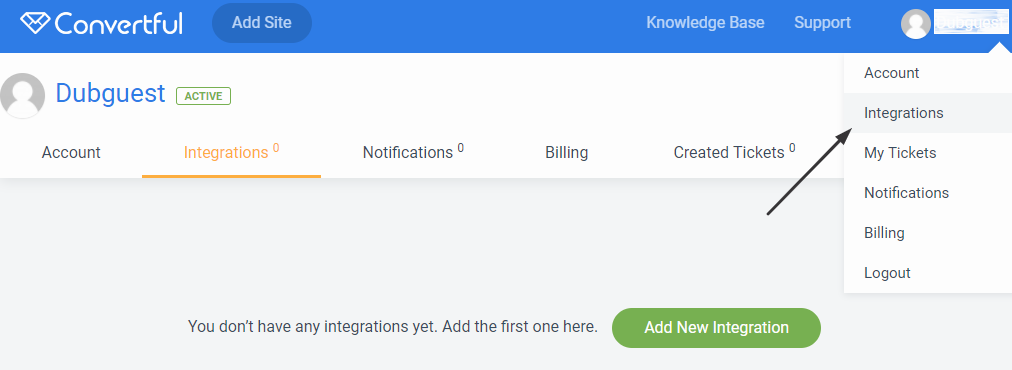Click the Convertful brand name text
This screenshot has height=370, width=1012.
(x=119, y=24)
